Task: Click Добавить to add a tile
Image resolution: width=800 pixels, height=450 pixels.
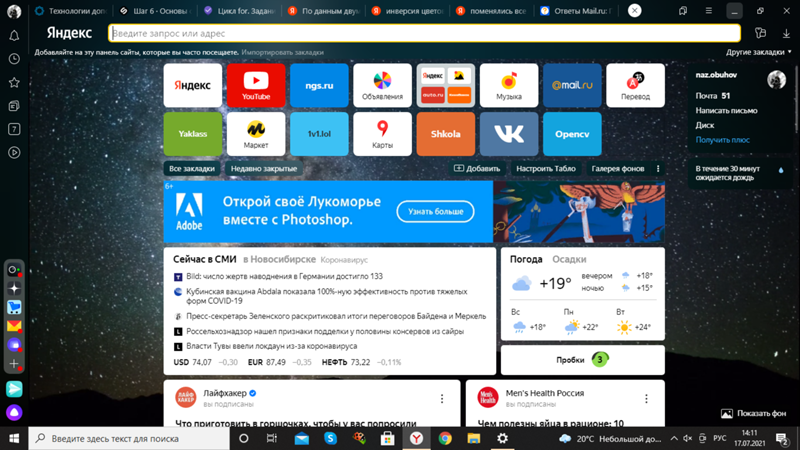Action: coord(477,168)
